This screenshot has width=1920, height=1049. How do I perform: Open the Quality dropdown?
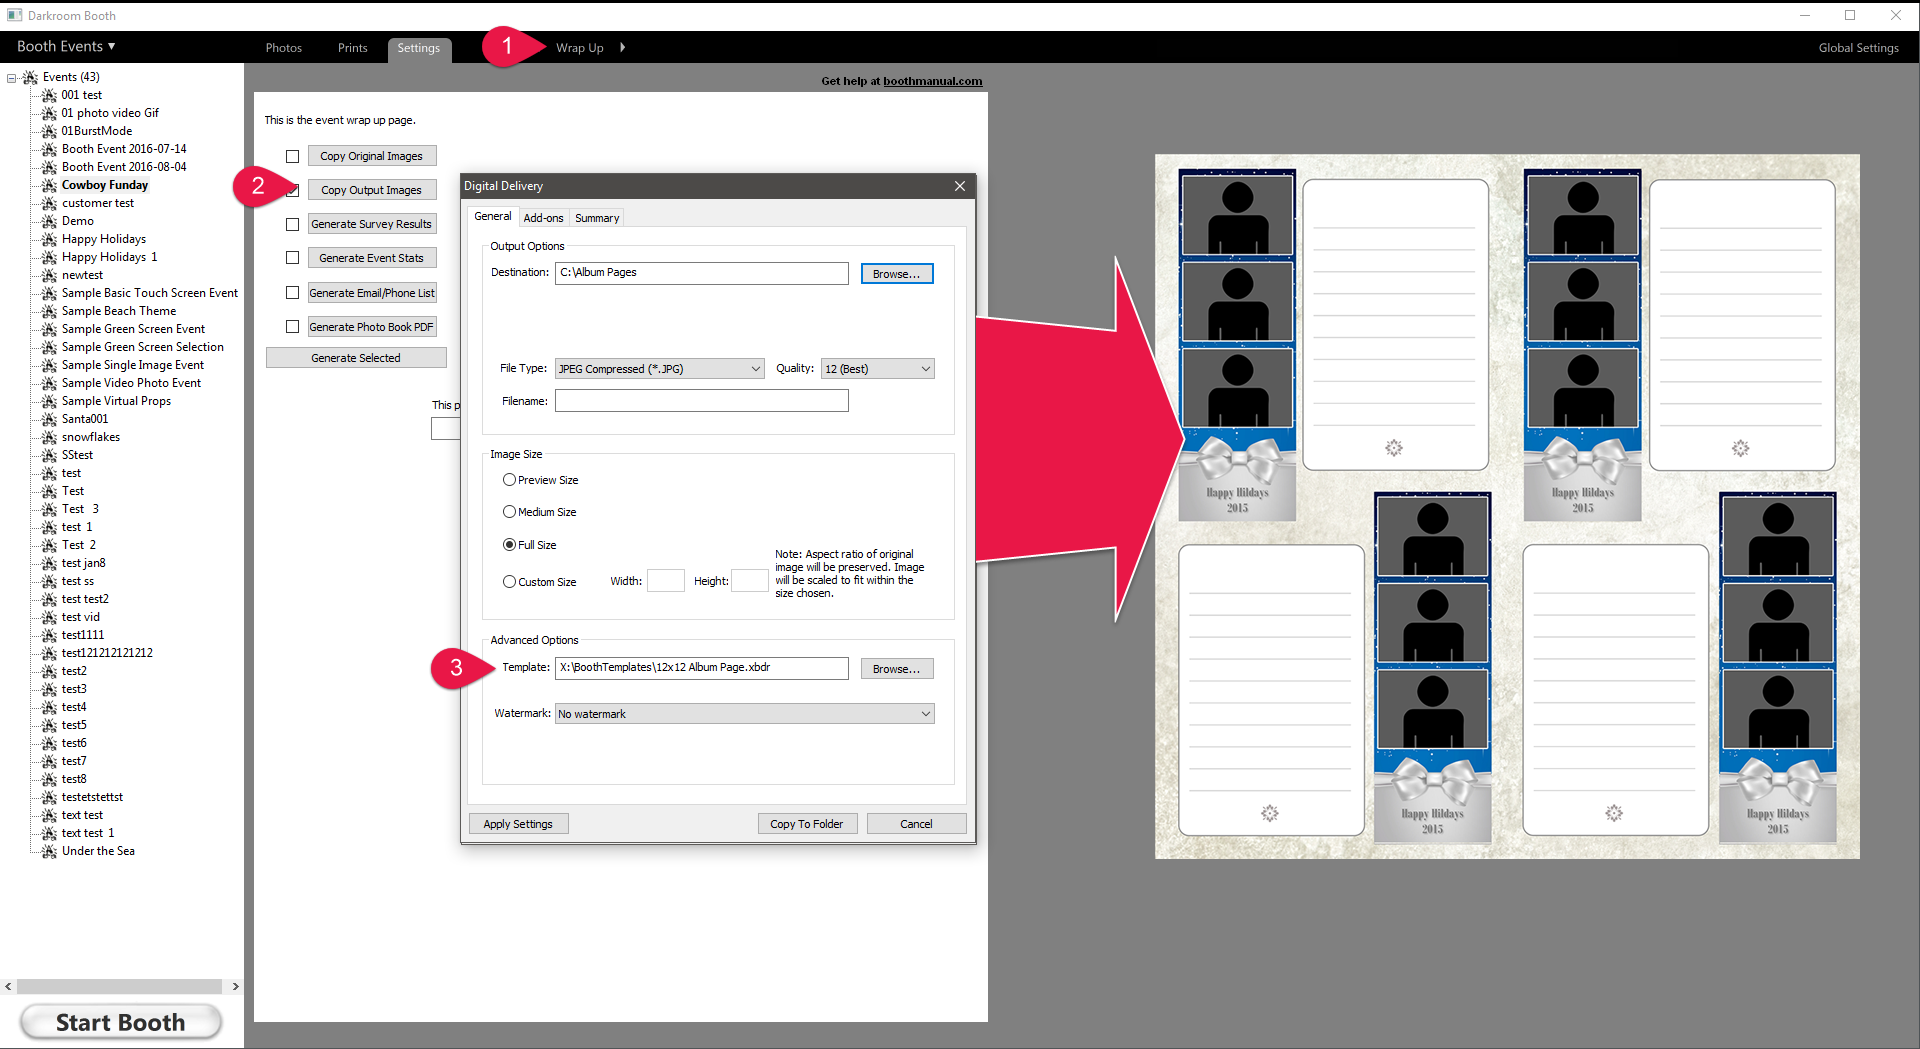(877, 369)
